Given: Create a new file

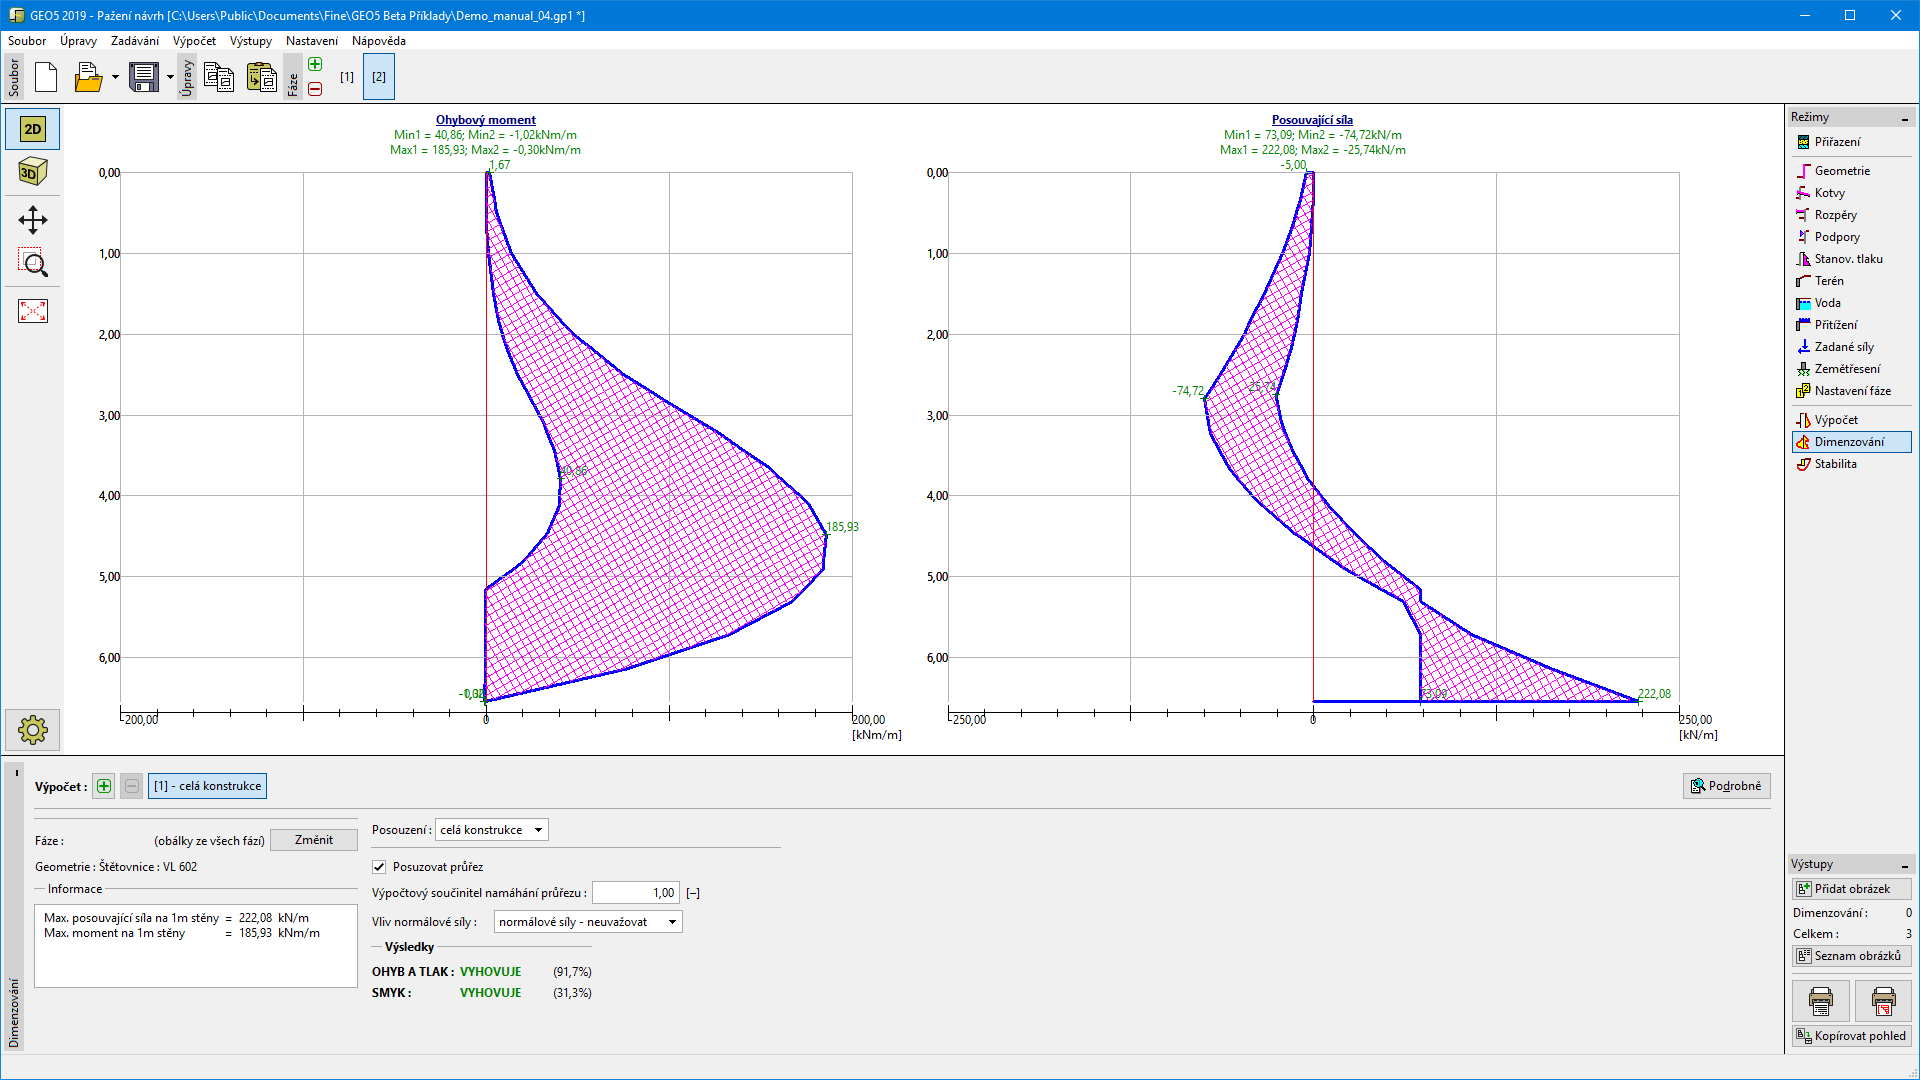Looking at the screenshot, I should [x=46, y=77].
